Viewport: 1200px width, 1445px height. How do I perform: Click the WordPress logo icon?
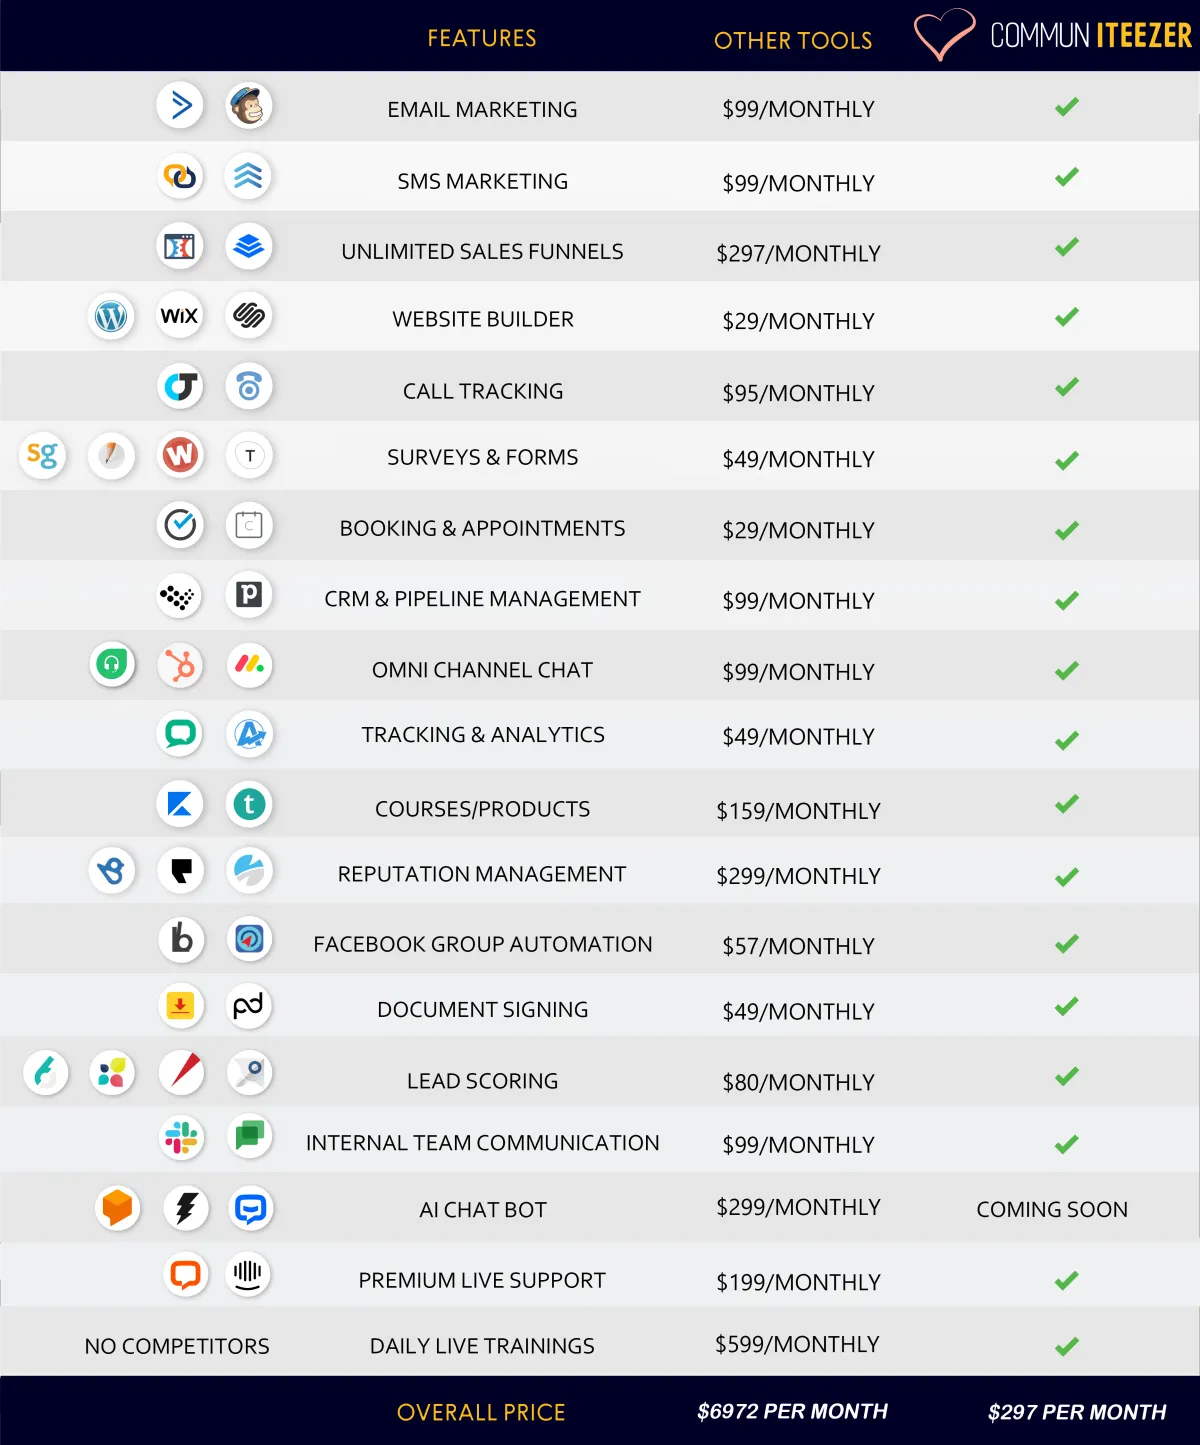(111, 316)
